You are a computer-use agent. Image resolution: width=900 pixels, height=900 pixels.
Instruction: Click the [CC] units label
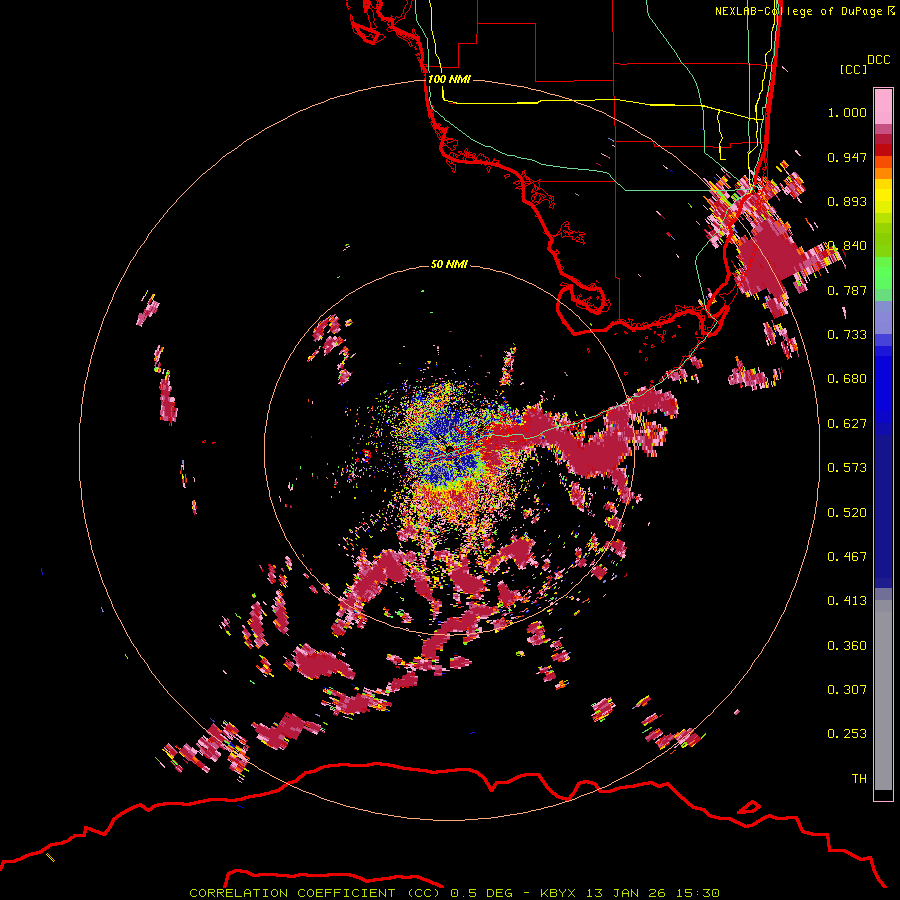click(853, 69)
